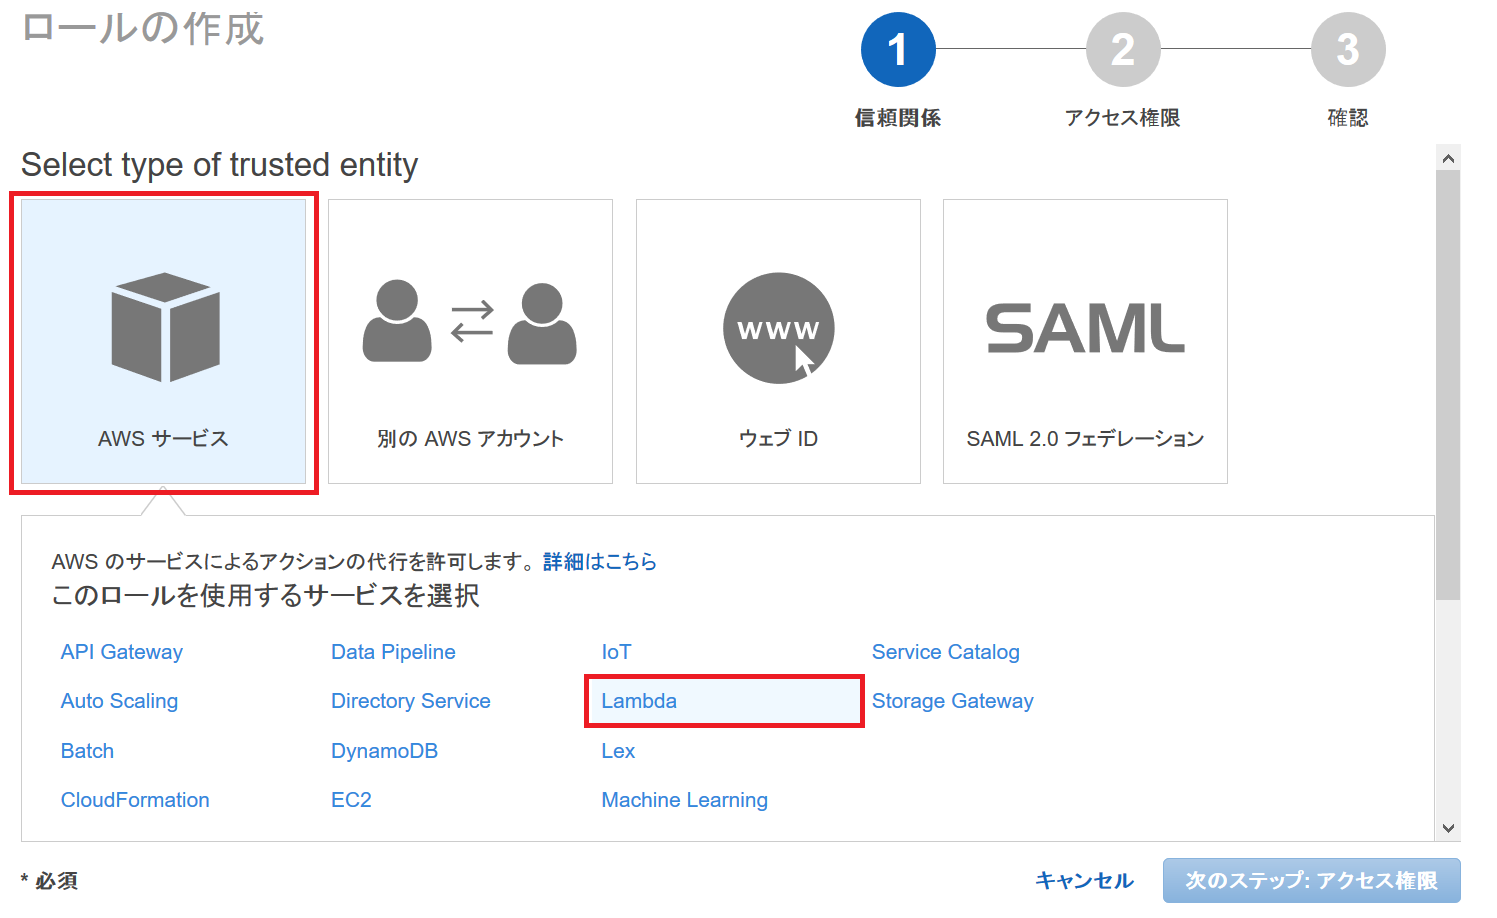Viewport: 1497px width, 918px height.
Task: Click the Select type of trusted entity heading
Action: click(220, 165)
